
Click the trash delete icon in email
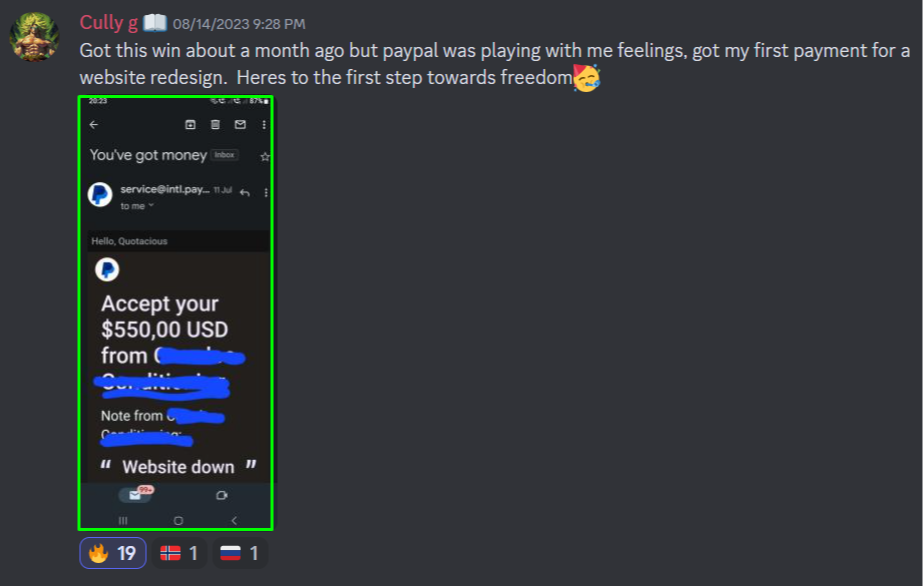[215, 125]
